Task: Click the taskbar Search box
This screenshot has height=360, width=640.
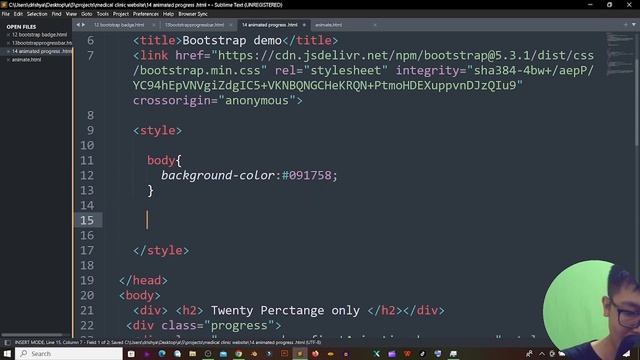Action: pyautogui.click(x=69, y=353)
